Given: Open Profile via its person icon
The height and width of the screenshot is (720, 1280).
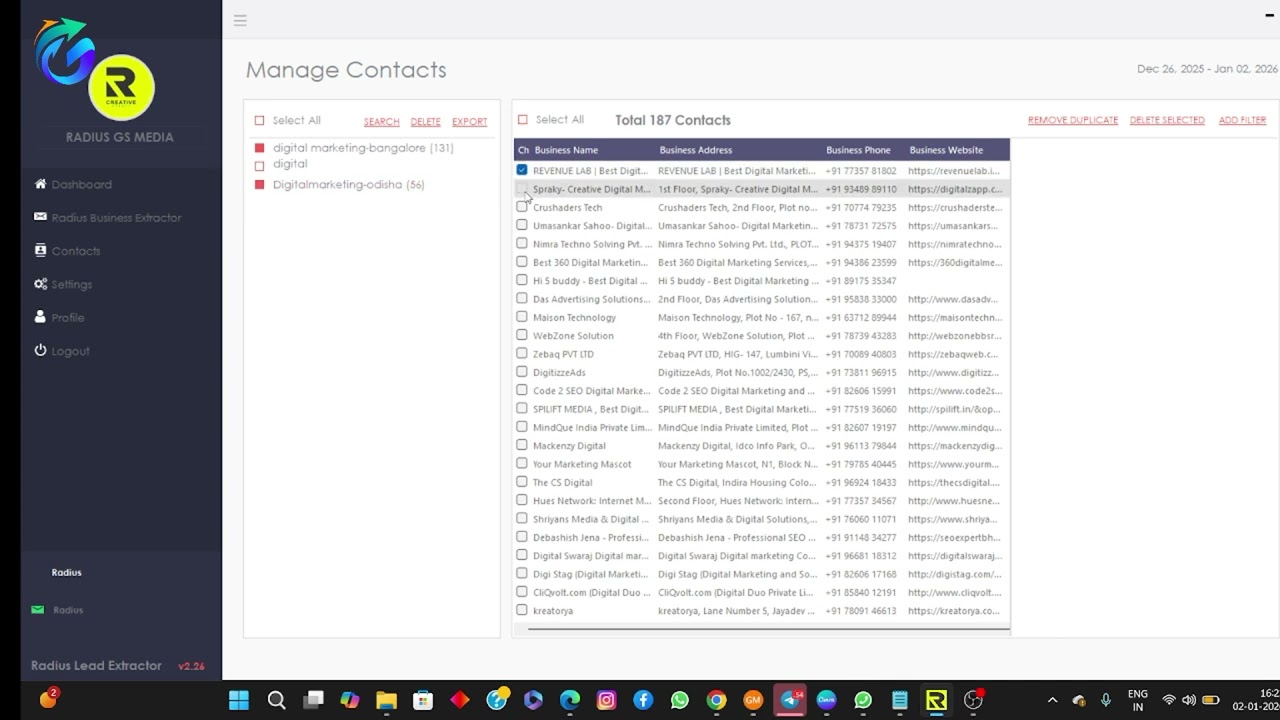Looking at the screenshot, I should pos(40,317).
